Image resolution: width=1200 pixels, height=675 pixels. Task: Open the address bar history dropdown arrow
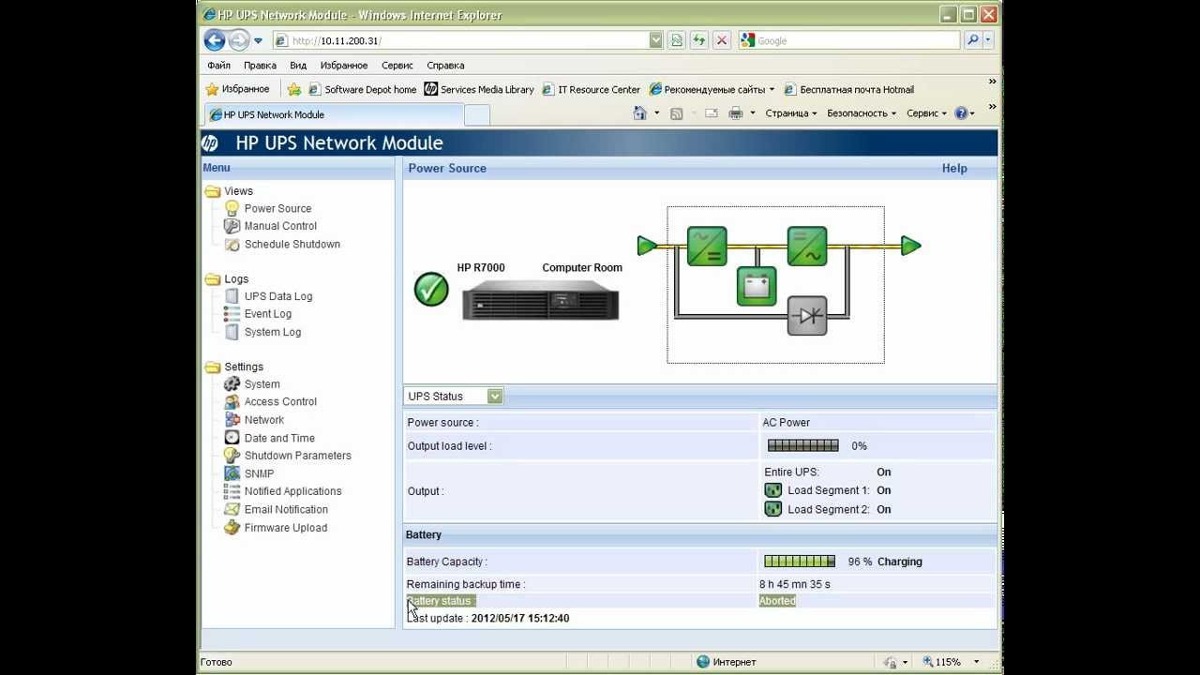click(656, 40)
